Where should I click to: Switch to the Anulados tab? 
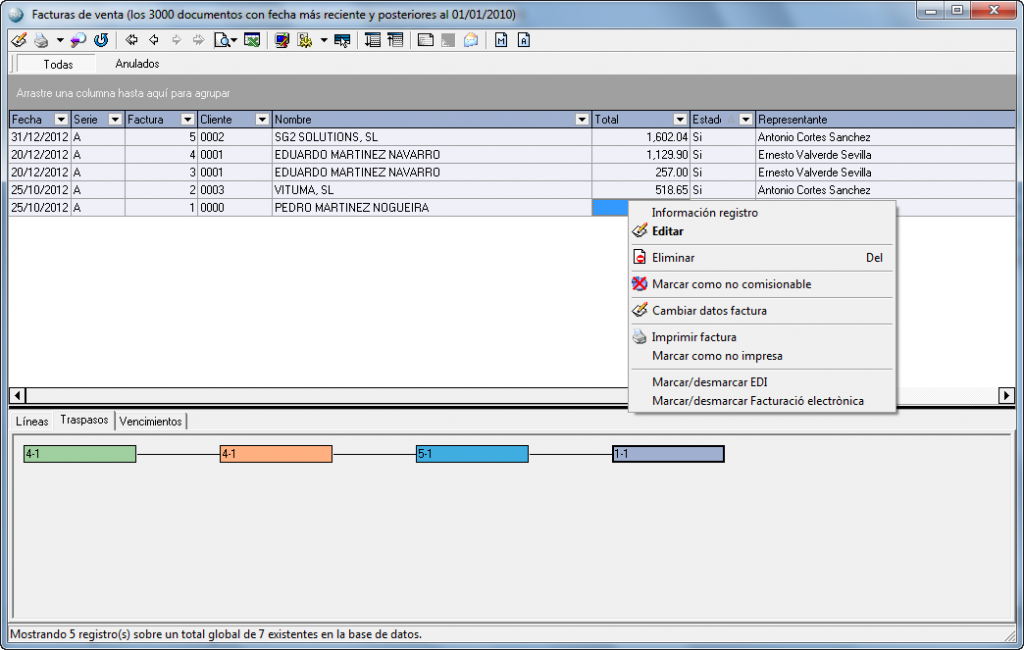point(137,64)
